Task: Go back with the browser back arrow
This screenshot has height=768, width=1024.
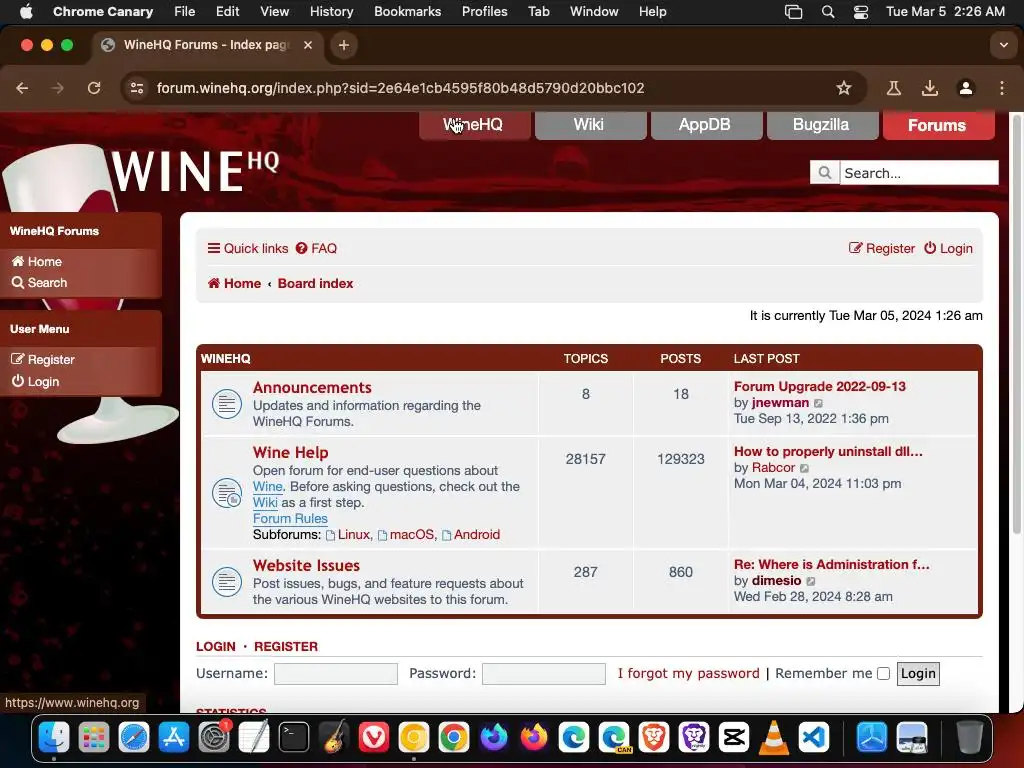Action: click(22, 88)
